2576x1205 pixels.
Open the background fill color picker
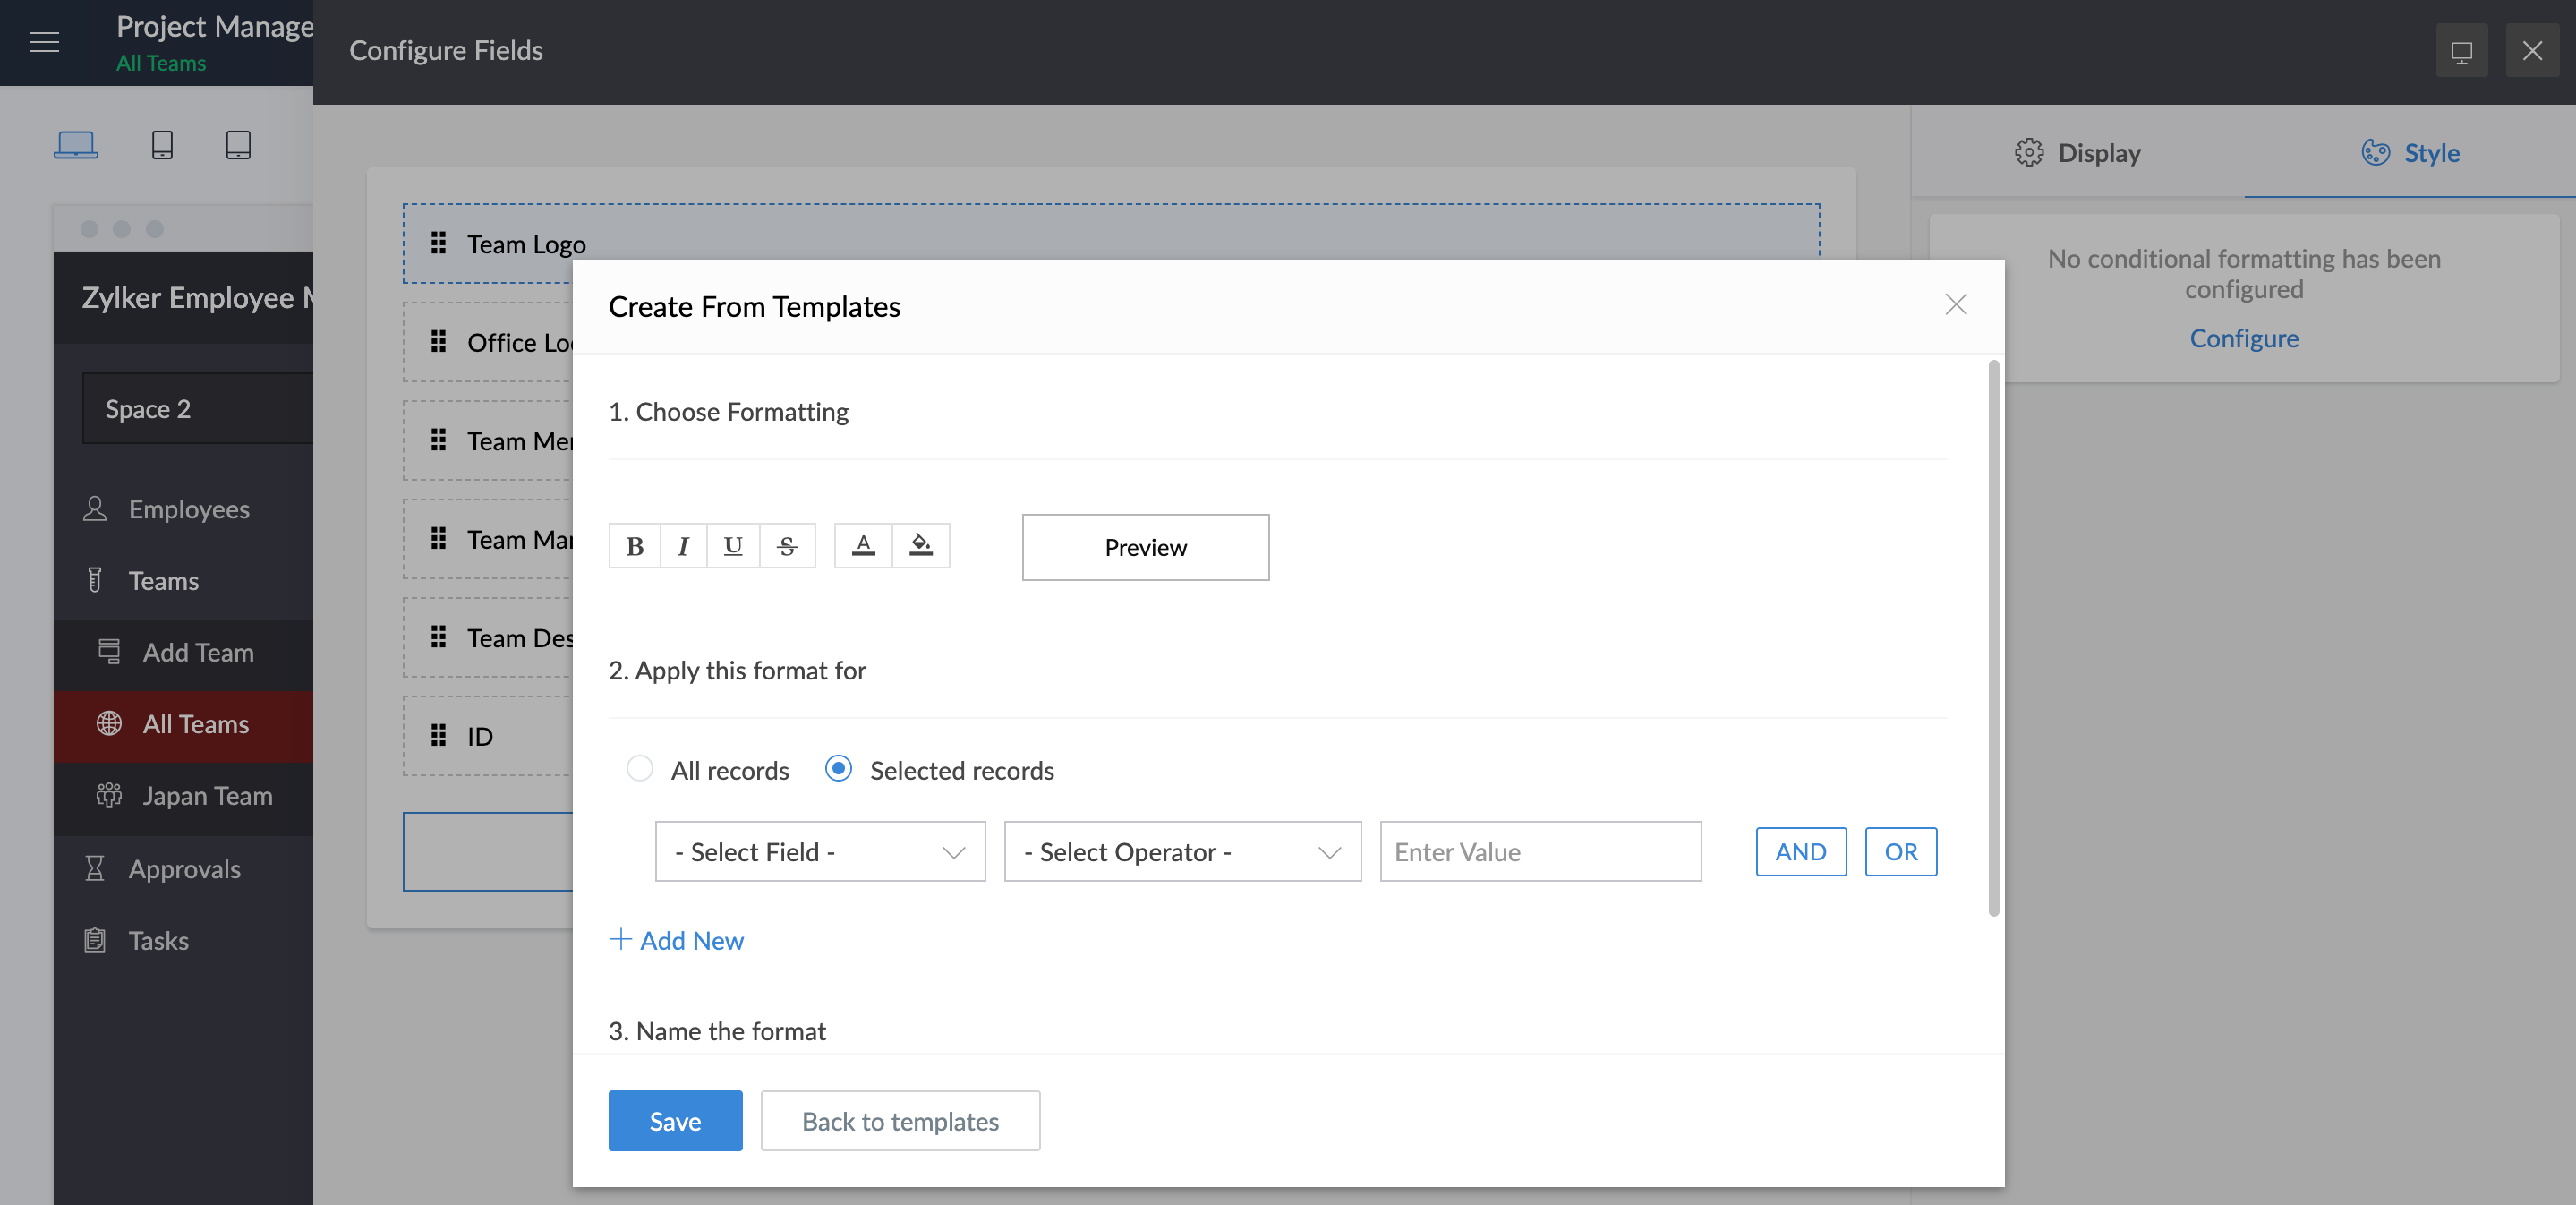[920, 546]
